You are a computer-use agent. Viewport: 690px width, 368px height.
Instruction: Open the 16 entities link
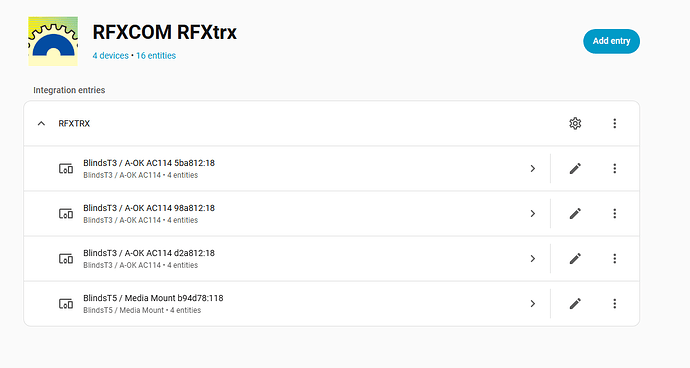click(156, 56)
